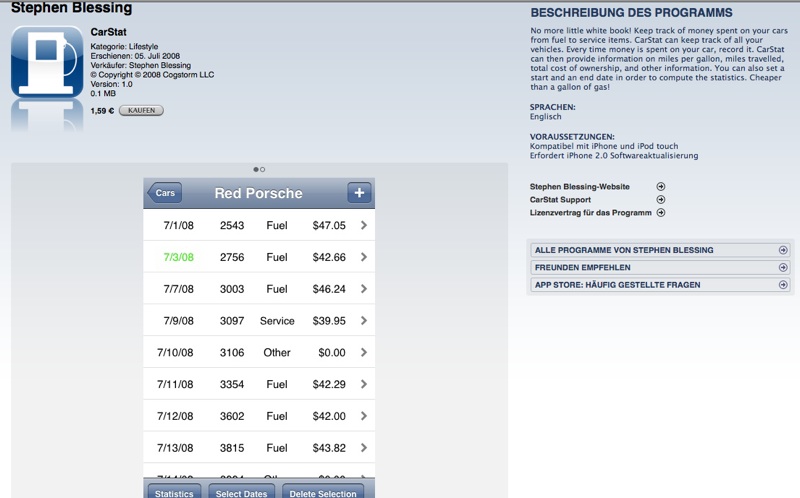Expand the 7/1/08 fuel entry chevron

[363, 226]
